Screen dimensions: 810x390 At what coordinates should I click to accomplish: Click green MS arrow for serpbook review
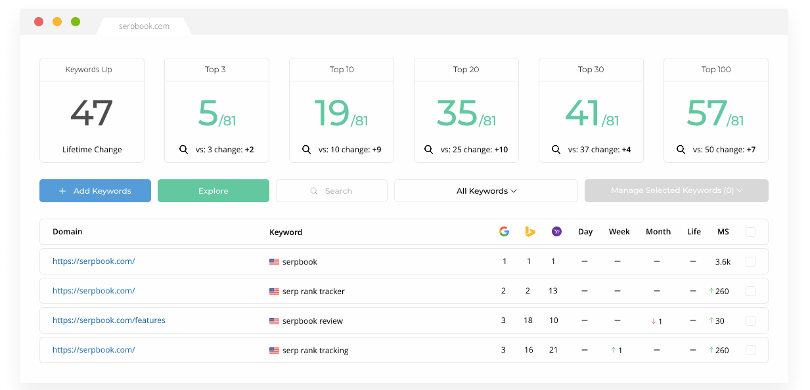711,321
